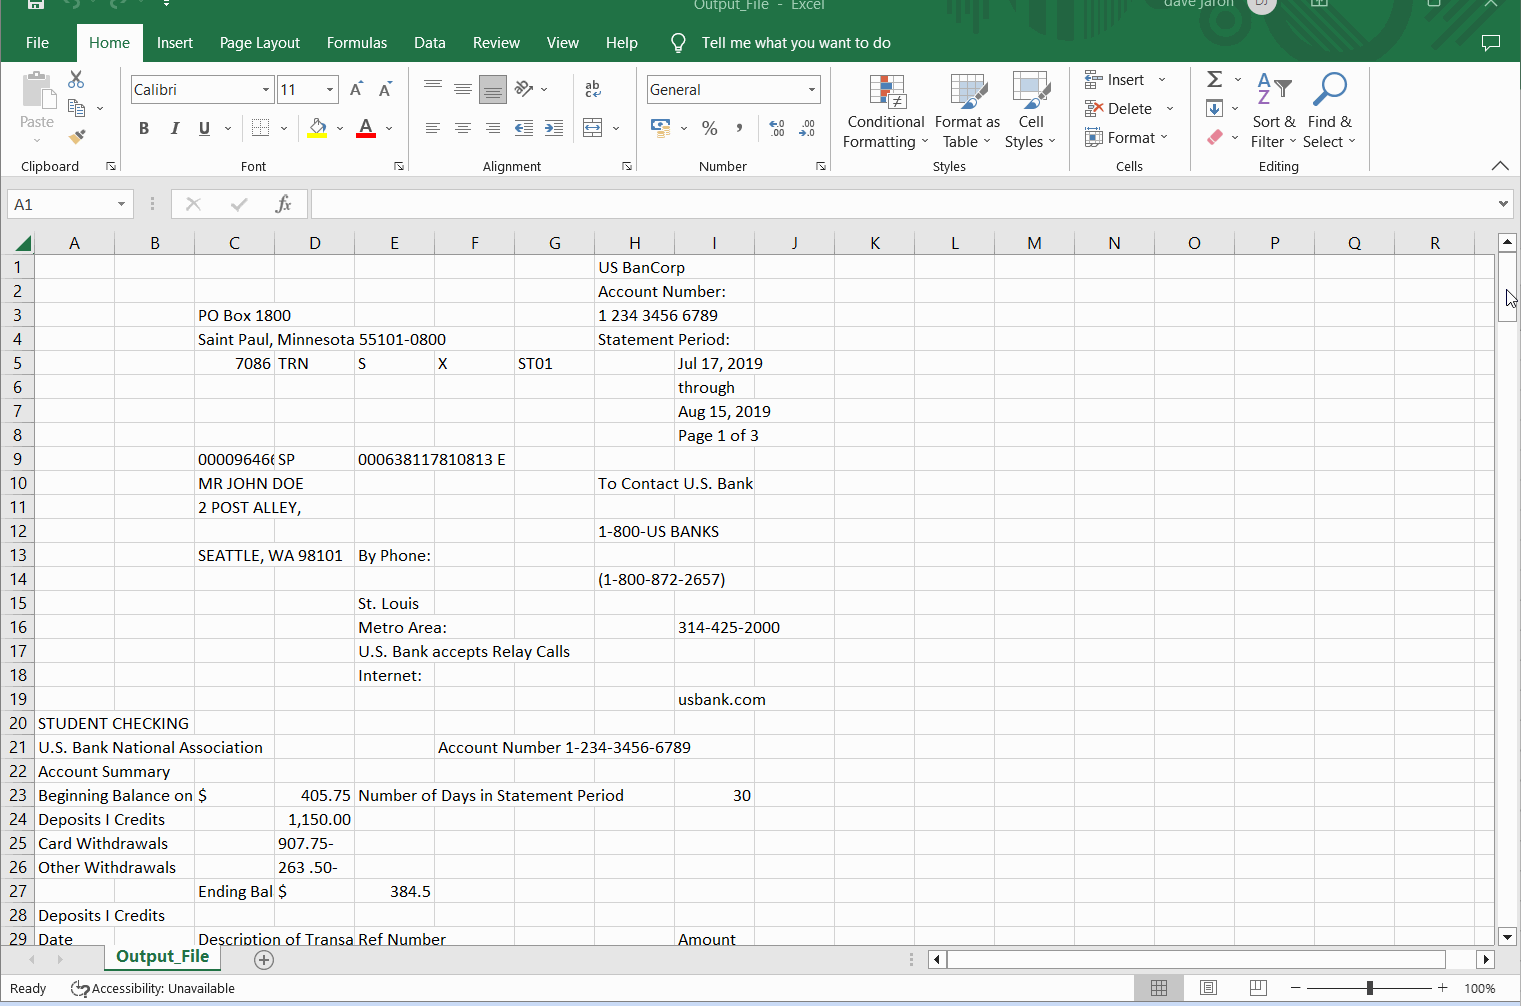Toggle Wrap Text
Image resolution: width=1521 pixels, height=1006 pixels.
pos(593,89)
